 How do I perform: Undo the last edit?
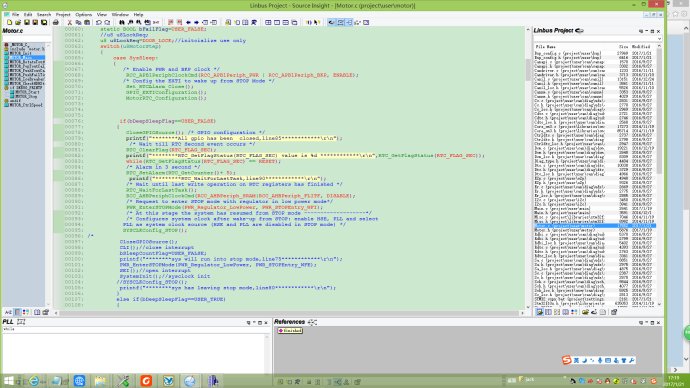[x=99, y=22]
